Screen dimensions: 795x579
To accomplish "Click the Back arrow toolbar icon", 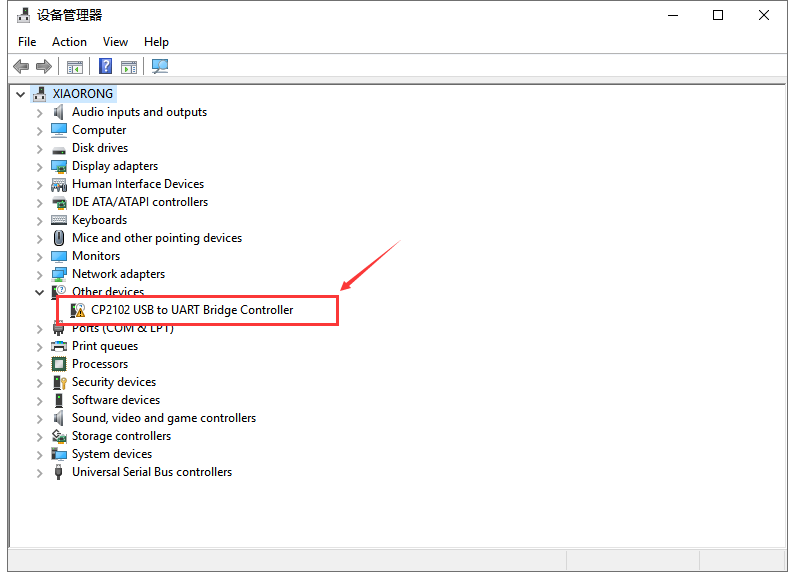I will pos(21,66).
